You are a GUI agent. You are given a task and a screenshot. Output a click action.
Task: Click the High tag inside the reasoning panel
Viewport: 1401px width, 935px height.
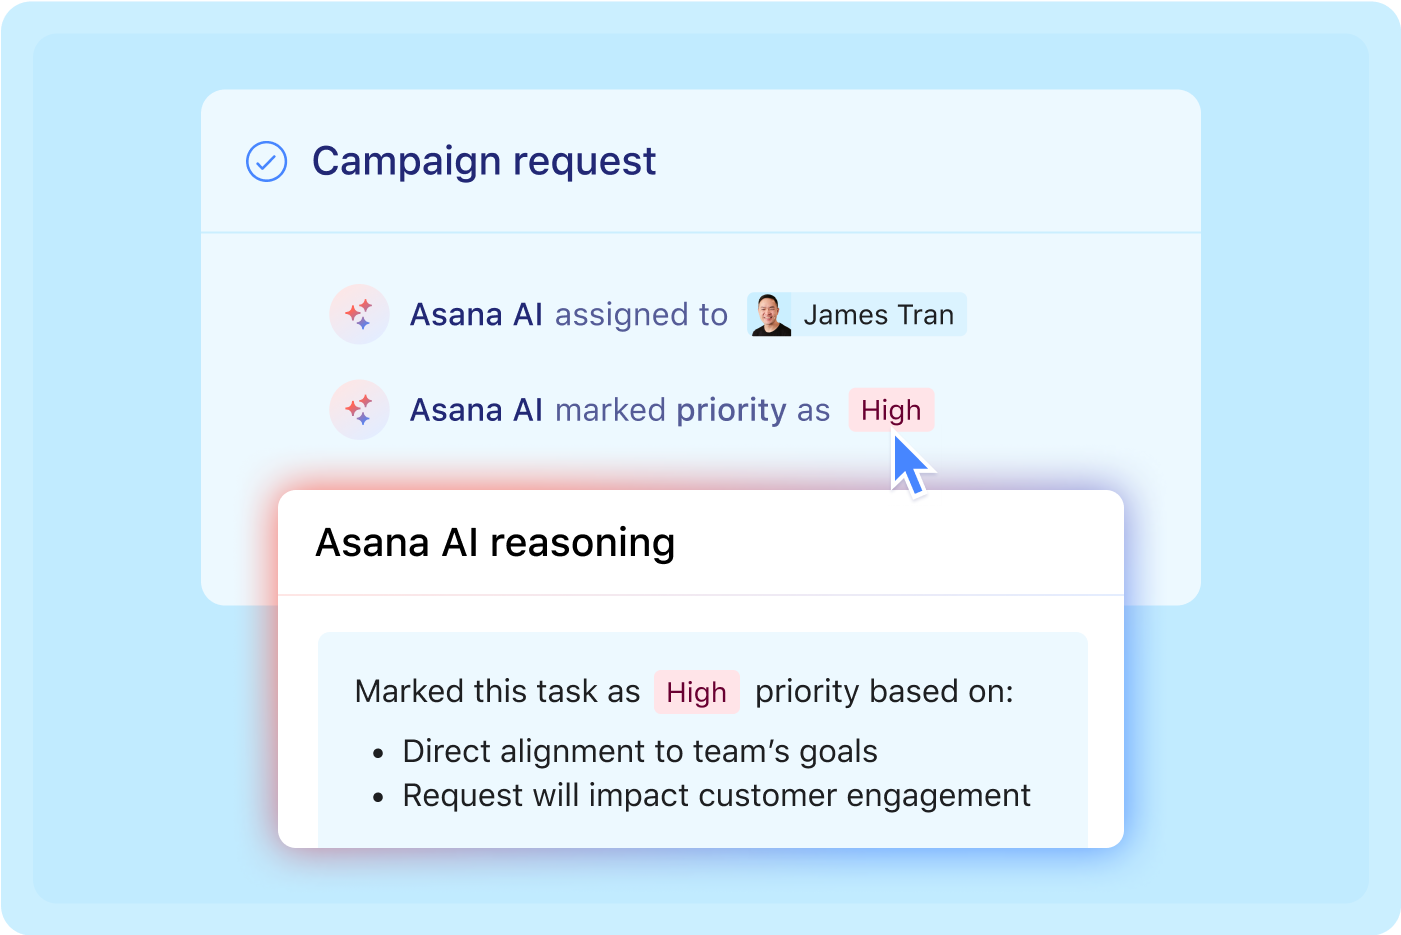[x=696, y=692]
